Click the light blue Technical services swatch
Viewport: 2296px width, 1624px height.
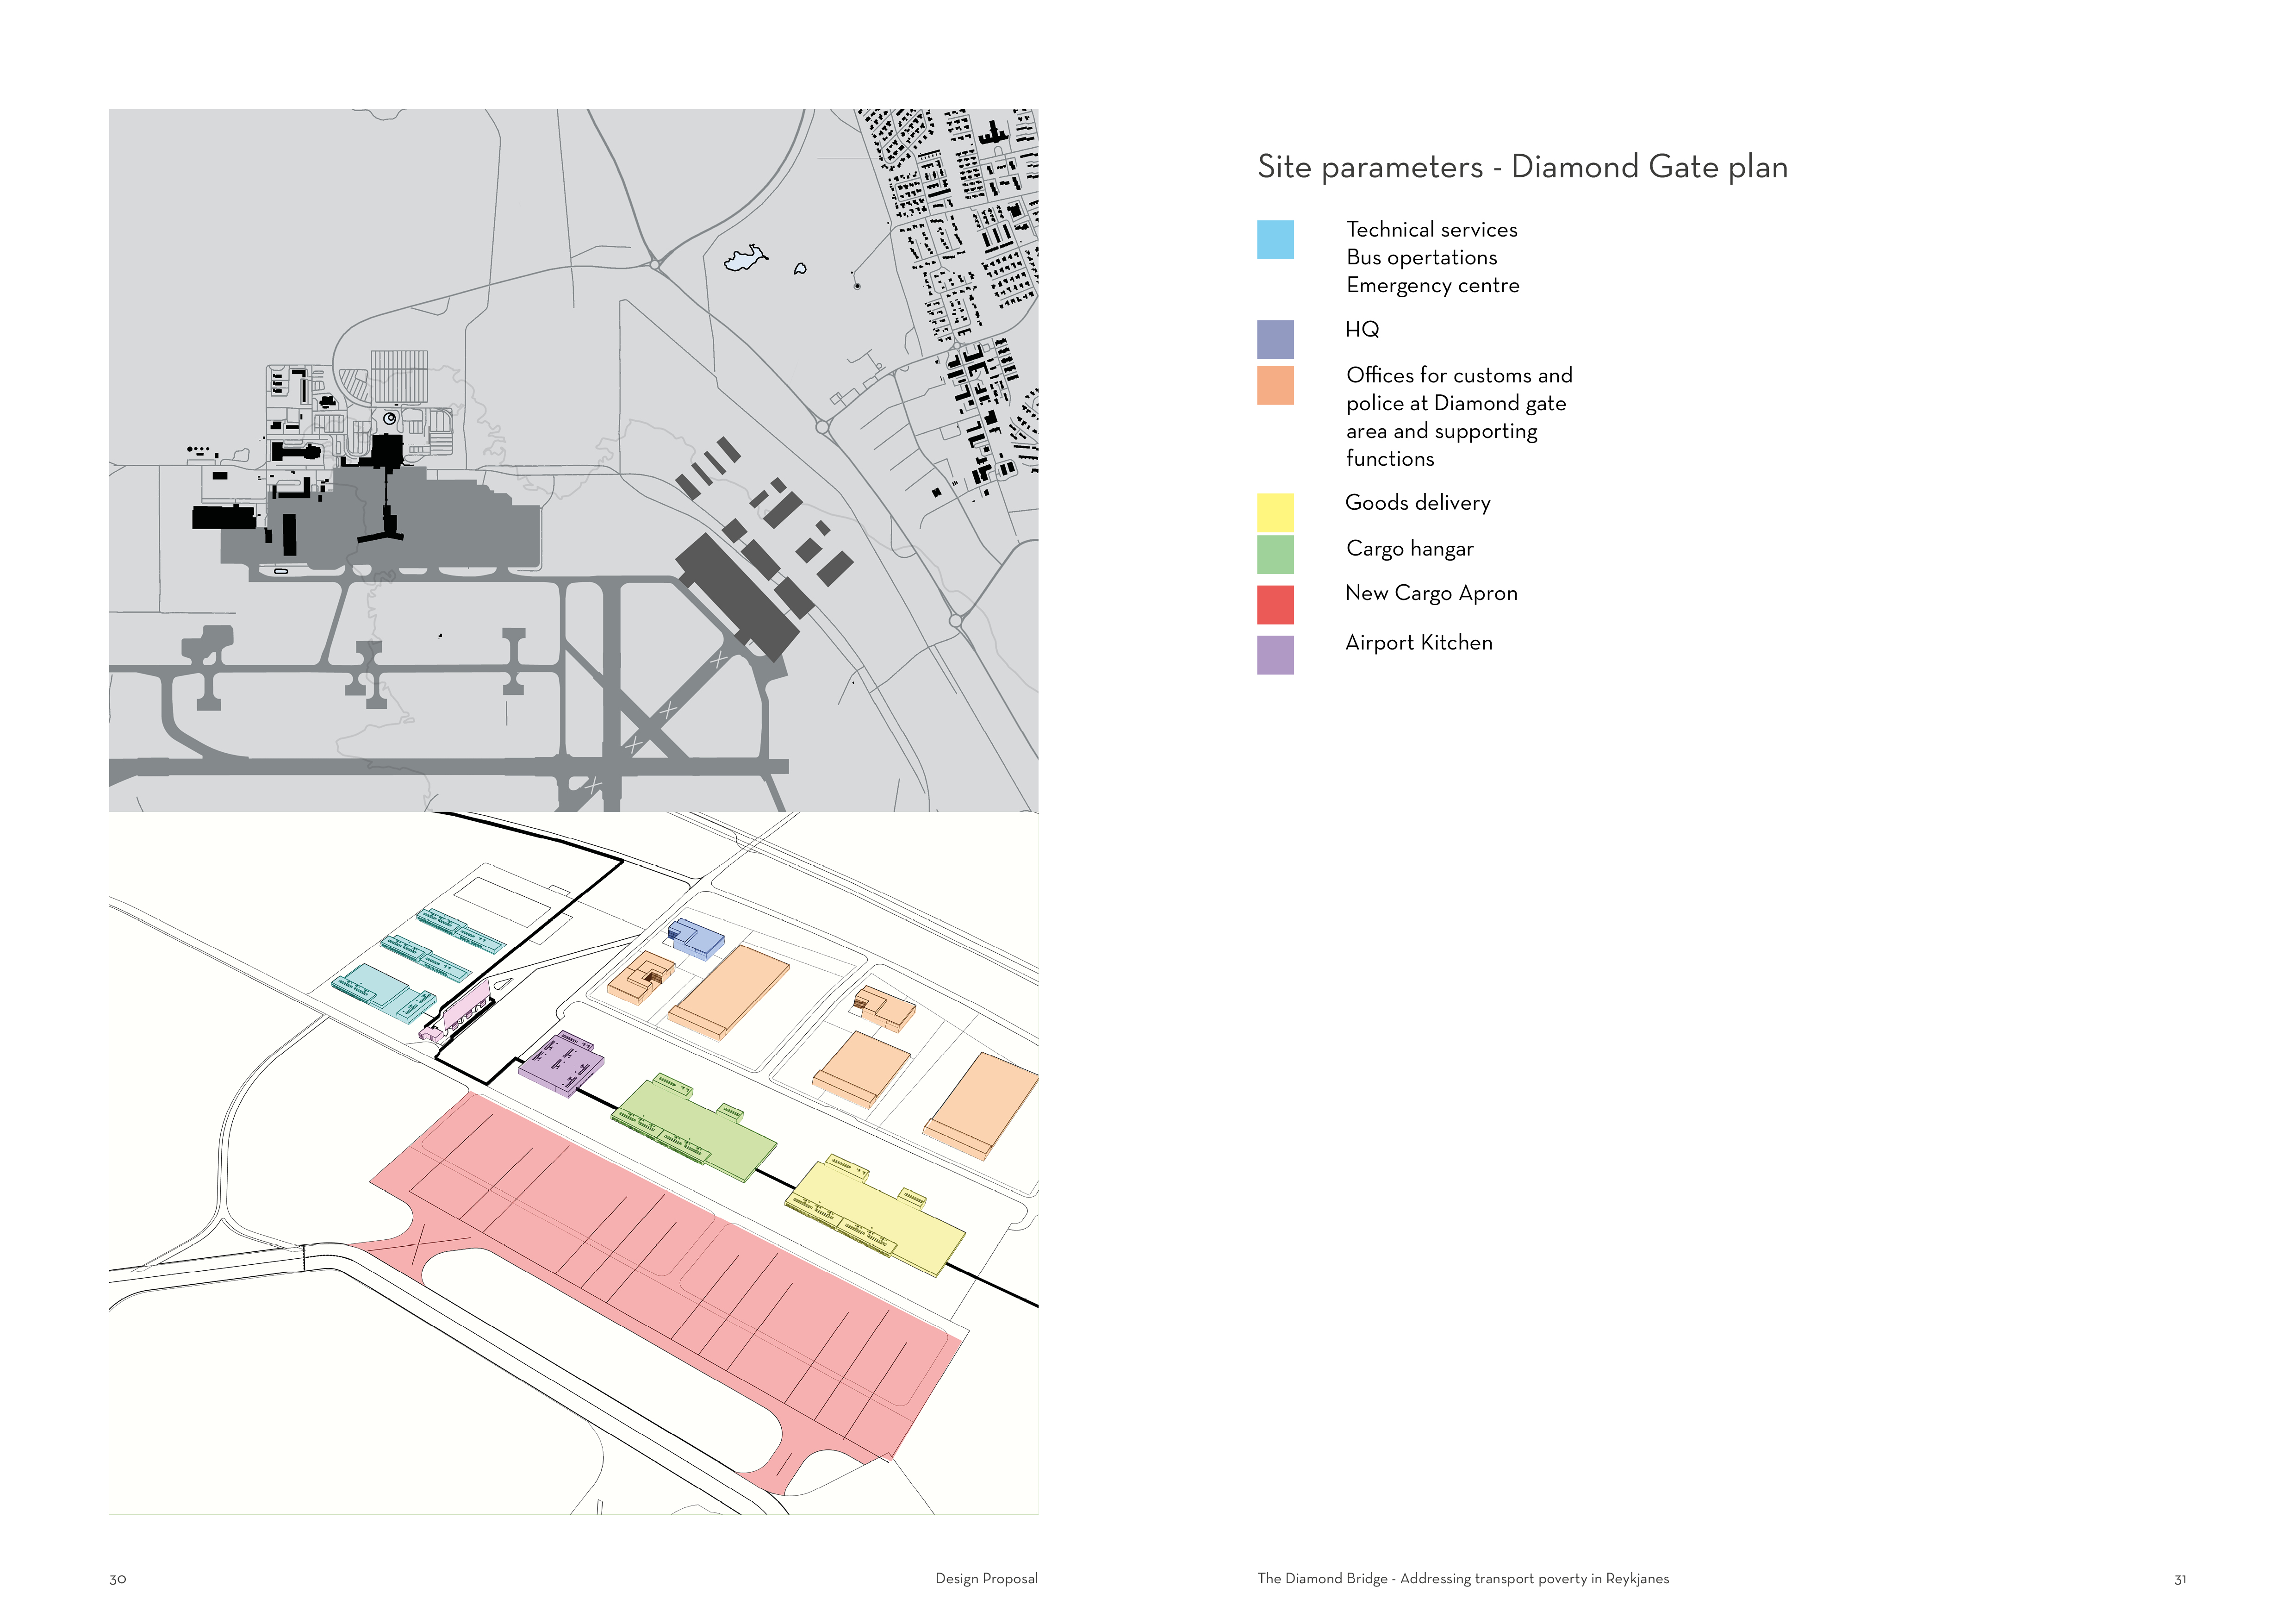click(x=1275, y=240)
